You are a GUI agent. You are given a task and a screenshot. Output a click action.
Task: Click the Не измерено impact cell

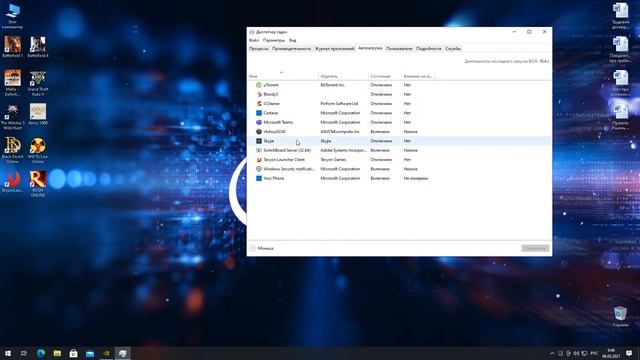tap(416, 178)
